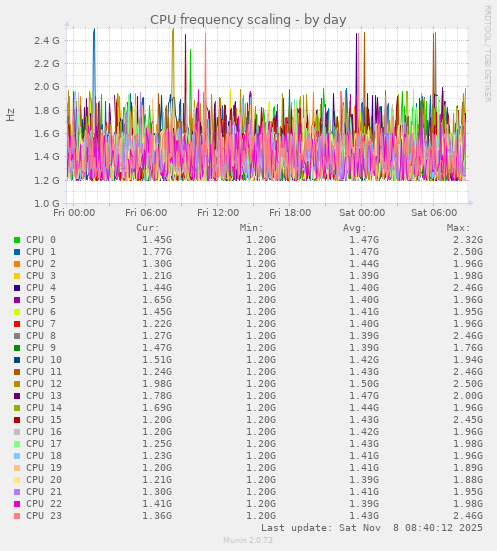The image size is (497, 551).
Task: Click CPU 13 max value 2.00G
Action: (468, 396)
